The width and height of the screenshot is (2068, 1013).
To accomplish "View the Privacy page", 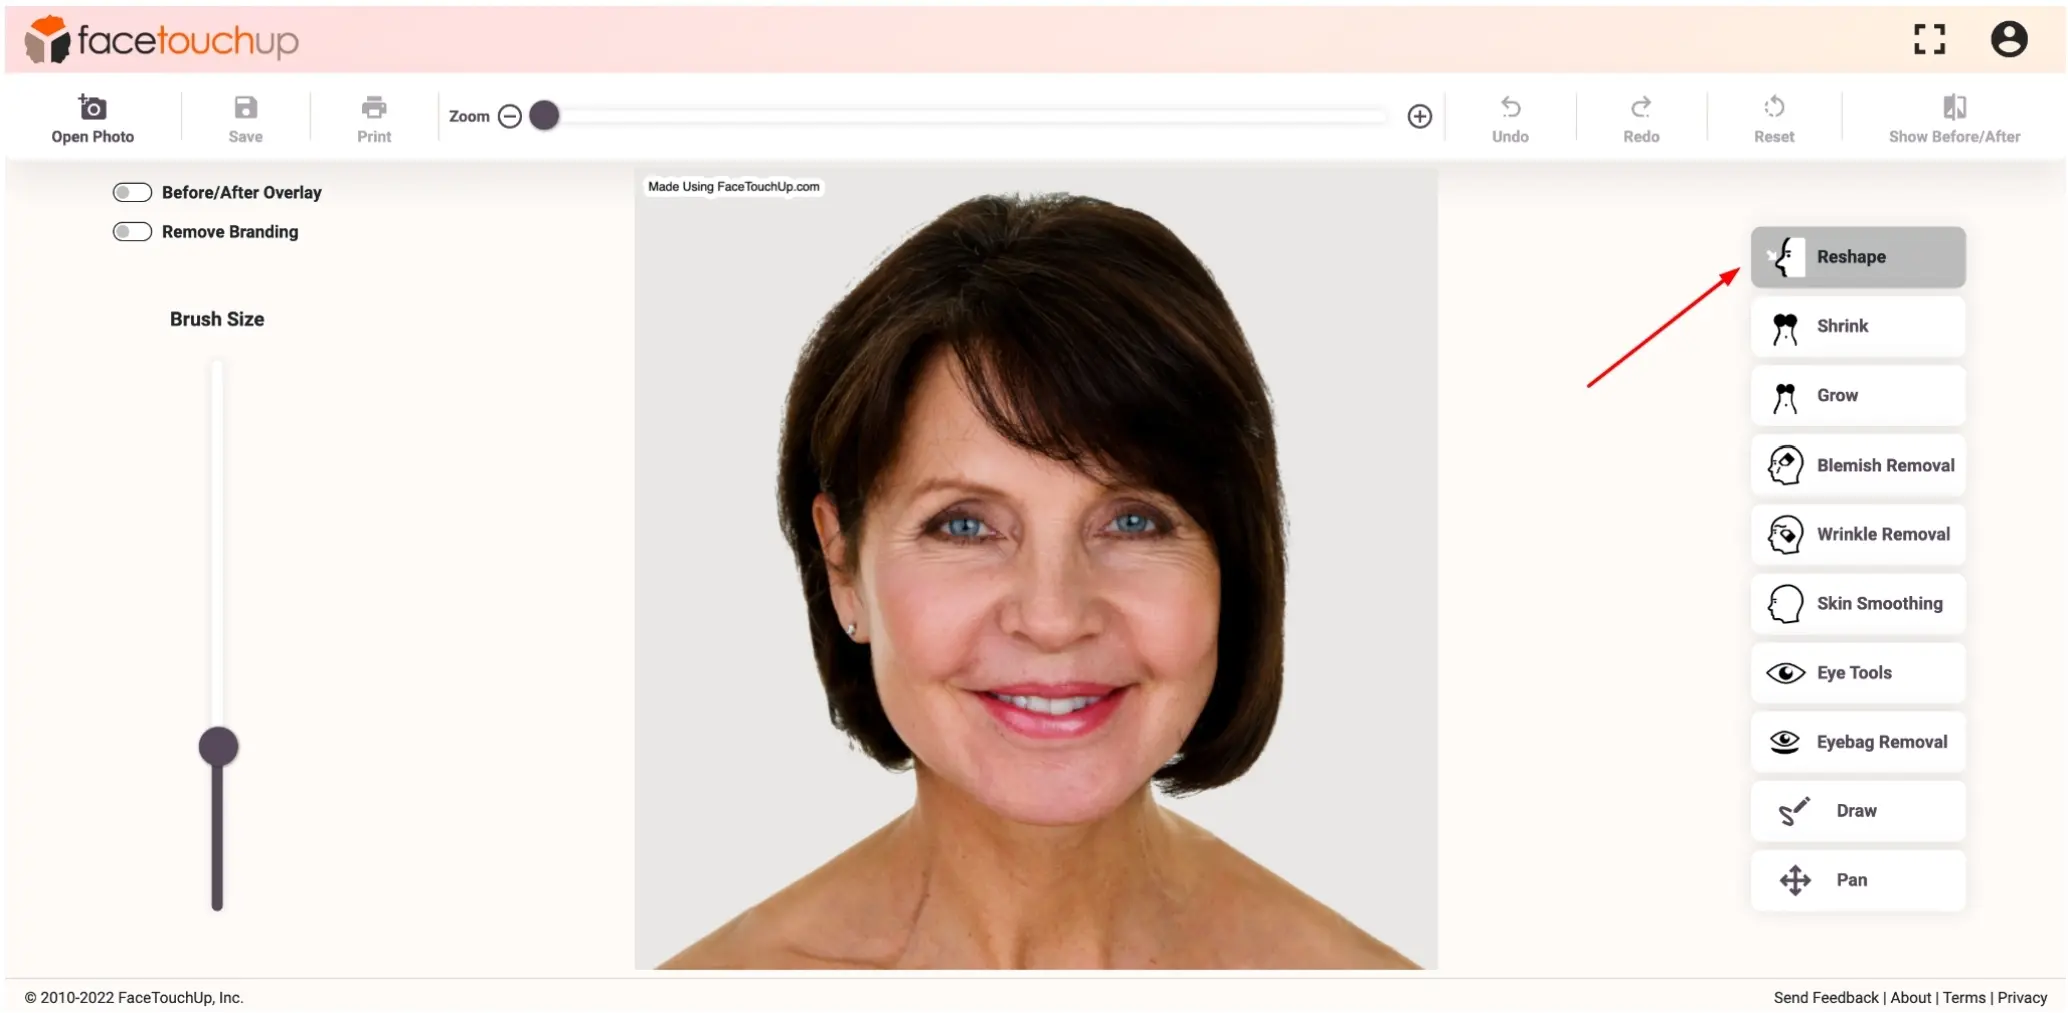I will pos(2022,997).
